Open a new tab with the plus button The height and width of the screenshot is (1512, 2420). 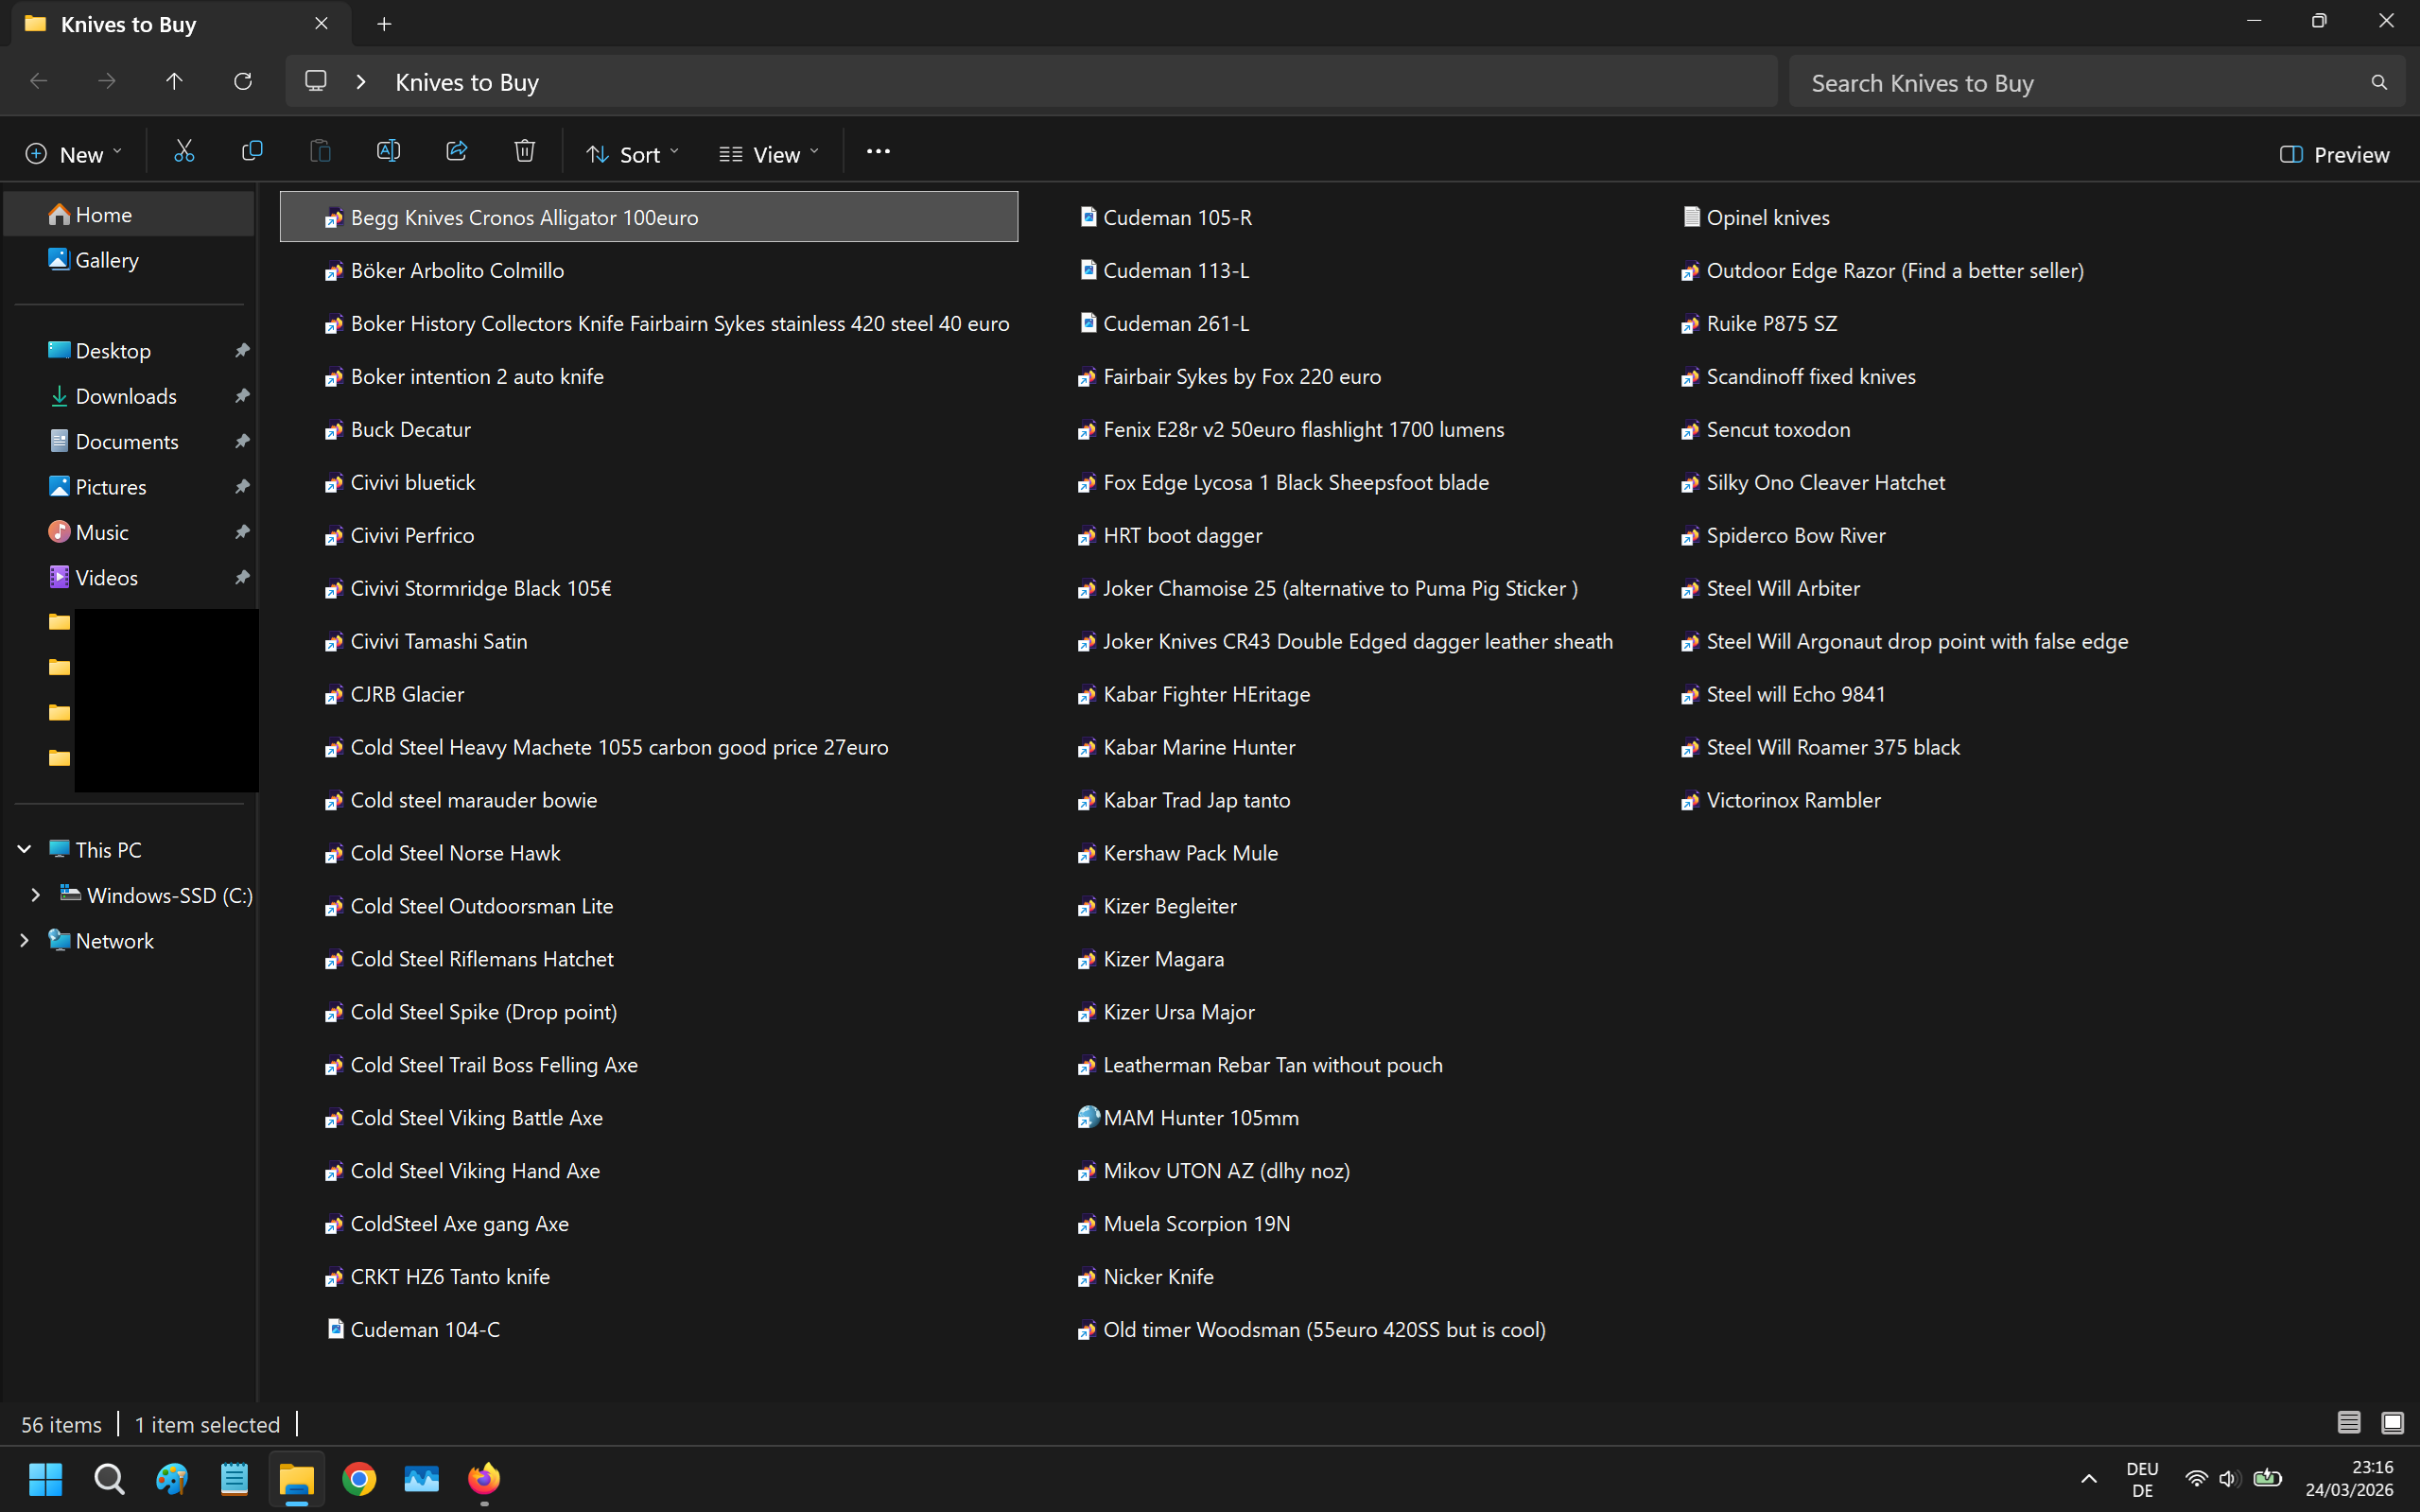pos(384,24)
